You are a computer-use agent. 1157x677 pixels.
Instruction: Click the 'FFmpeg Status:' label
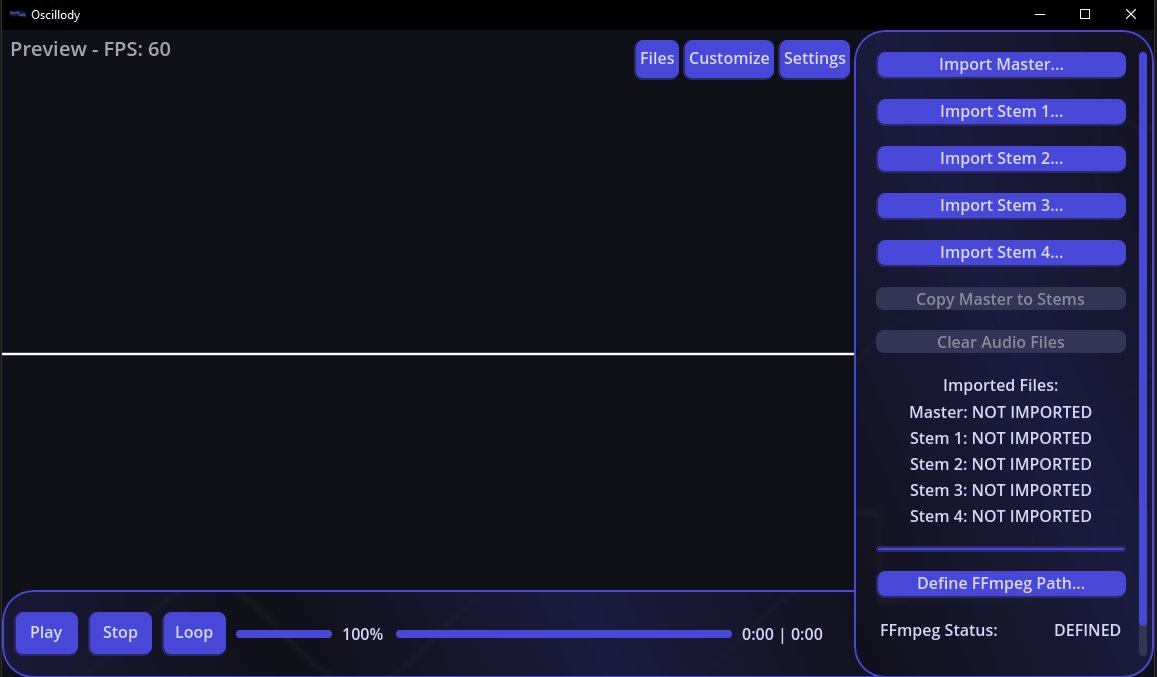939,630
